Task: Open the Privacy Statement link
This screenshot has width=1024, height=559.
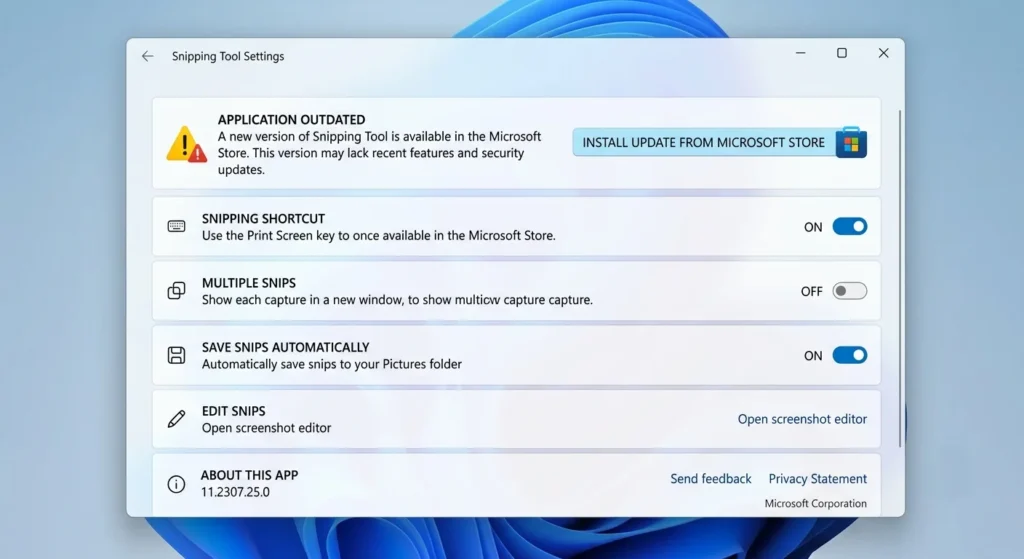Action: coord(818,479)
